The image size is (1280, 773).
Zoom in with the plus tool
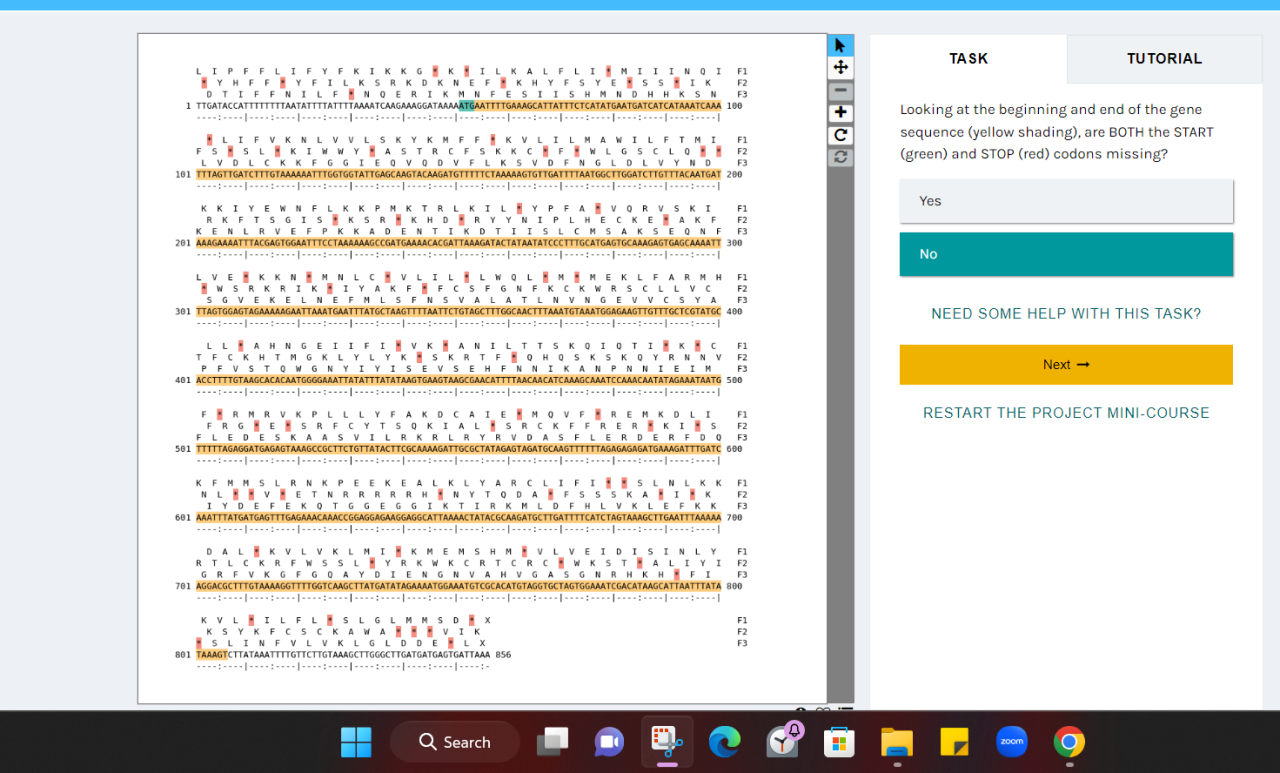pos(840,113)
